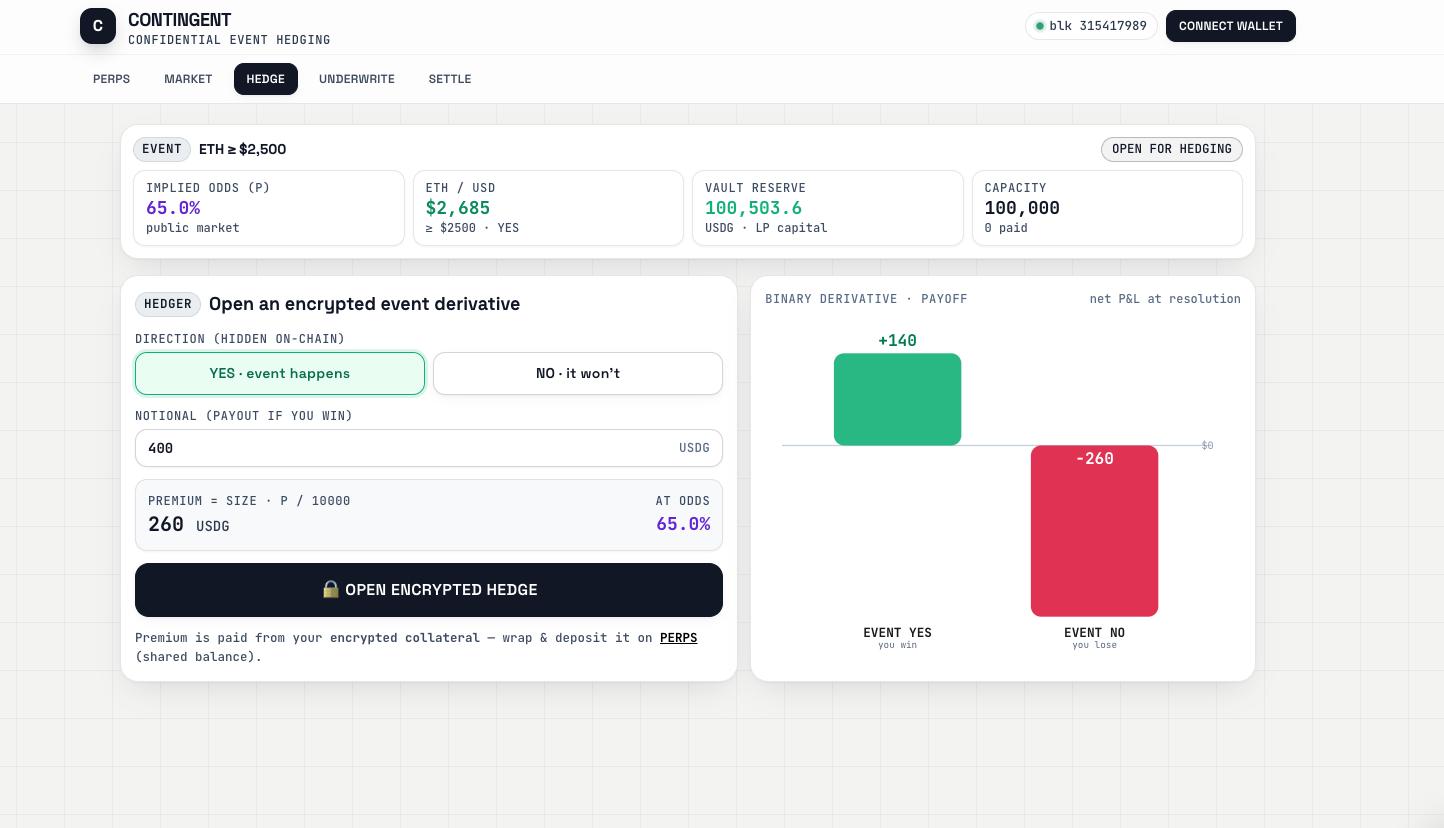Screen dimensions: 1444x828
Task: Open the PERPS tab
Action: click(111, 79)
